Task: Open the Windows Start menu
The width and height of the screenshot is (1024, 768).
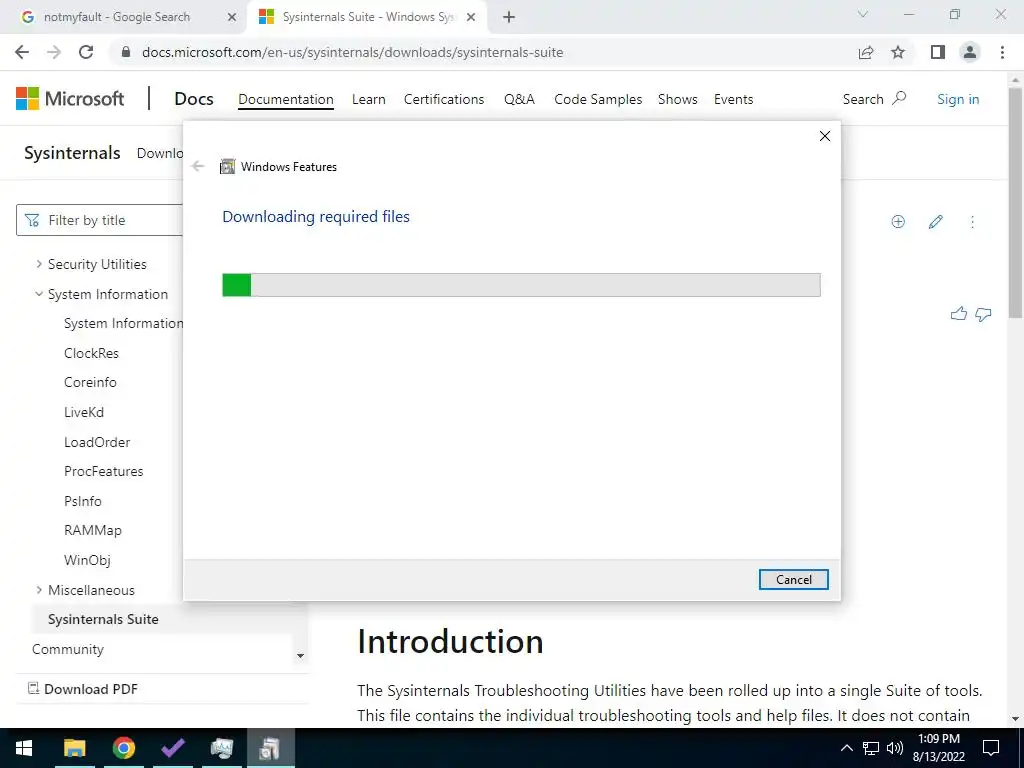Action: 24,748
